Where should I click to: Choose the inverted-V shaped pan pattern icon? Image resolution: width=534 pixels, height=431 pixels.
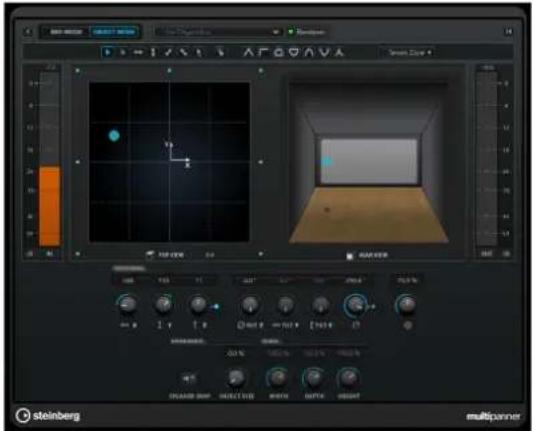[248, 52]
